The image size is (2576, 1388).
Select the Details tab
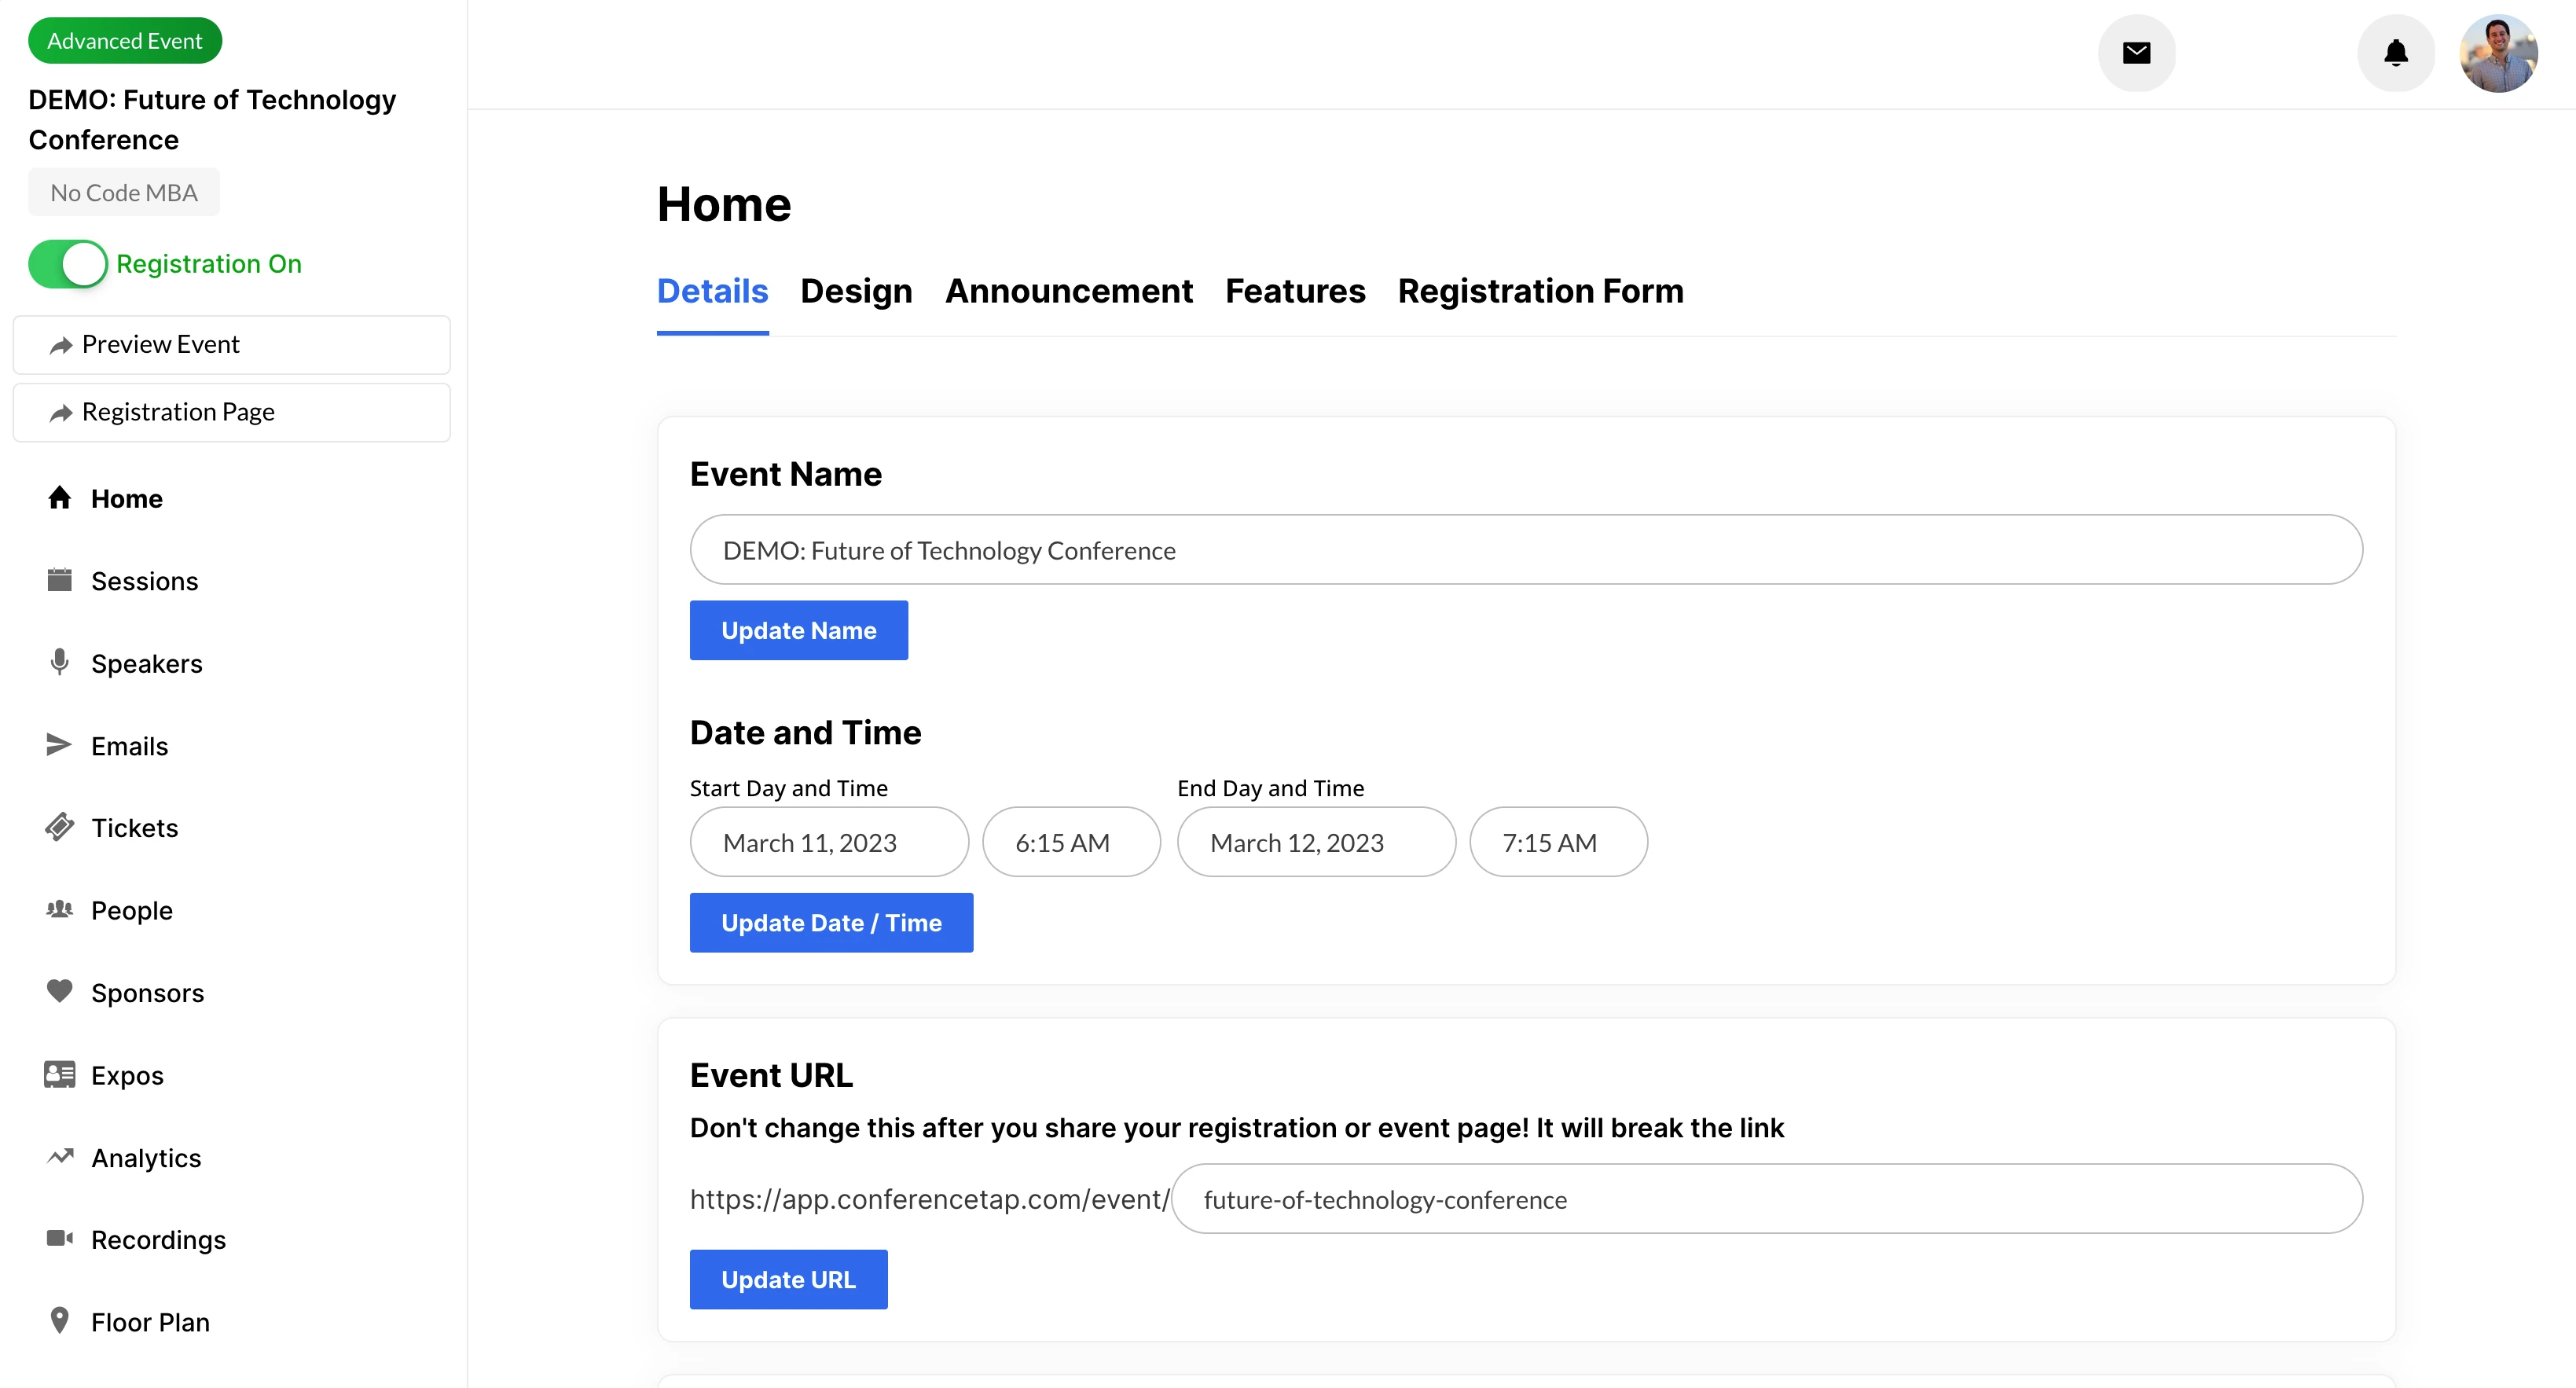[712, 291]
